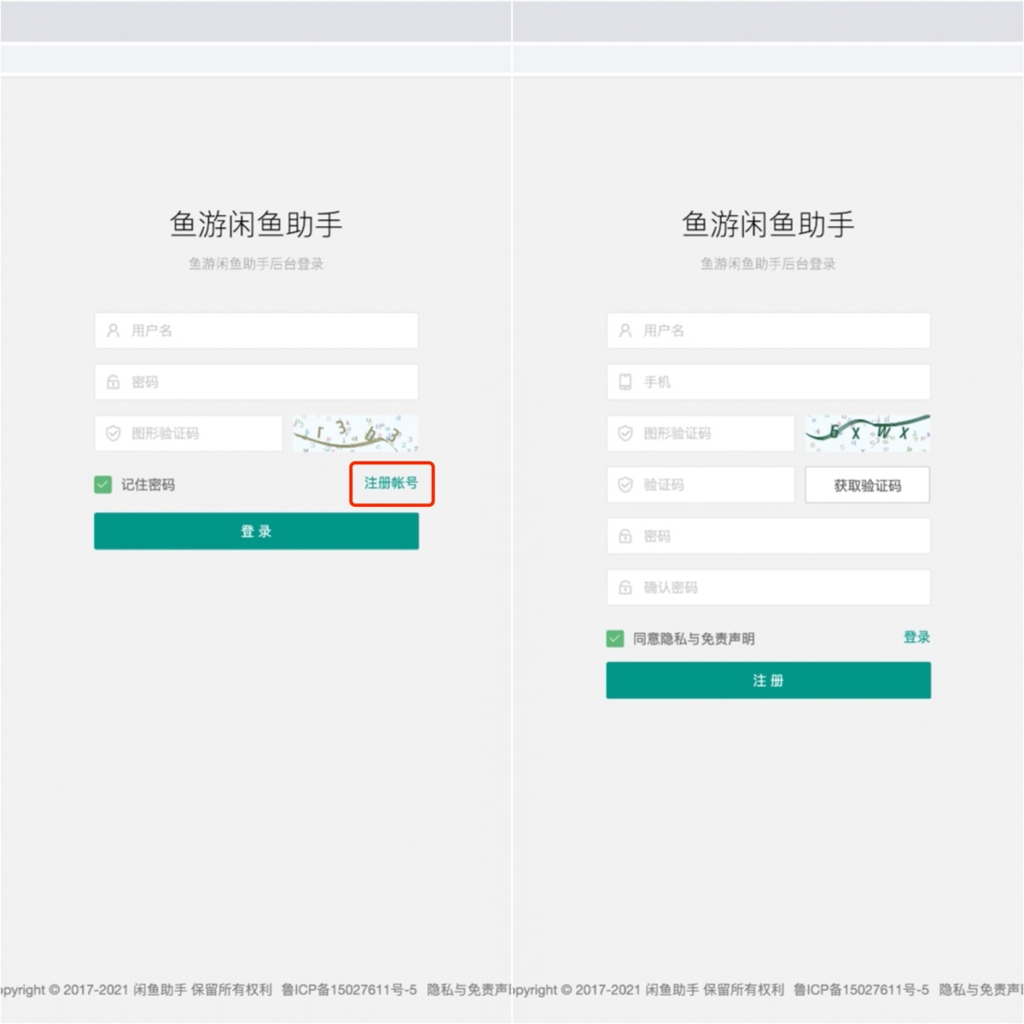Click the shield icon in login captcha field

point(113,434)
